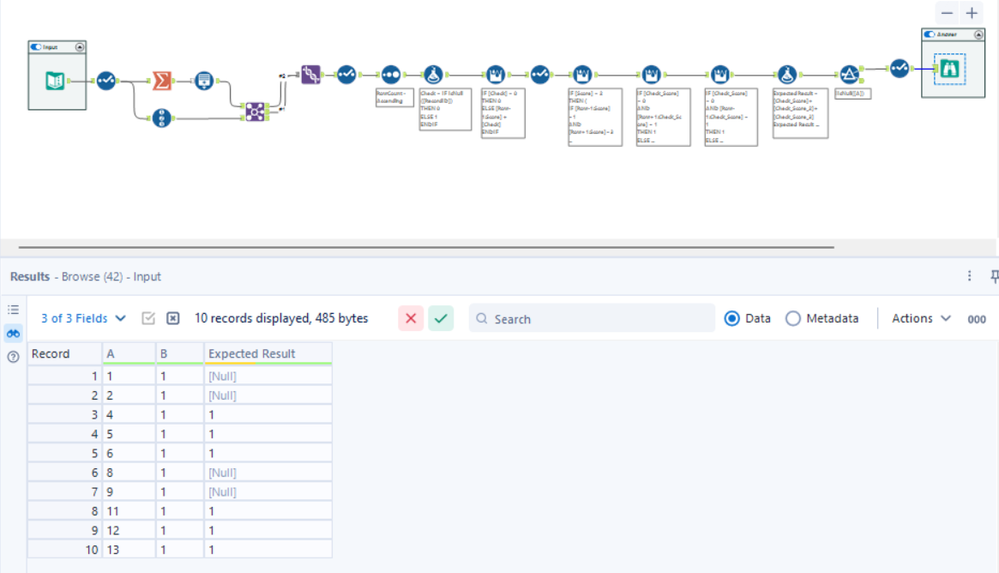Zoom out the canvas with minus button

tap(947, 13)
